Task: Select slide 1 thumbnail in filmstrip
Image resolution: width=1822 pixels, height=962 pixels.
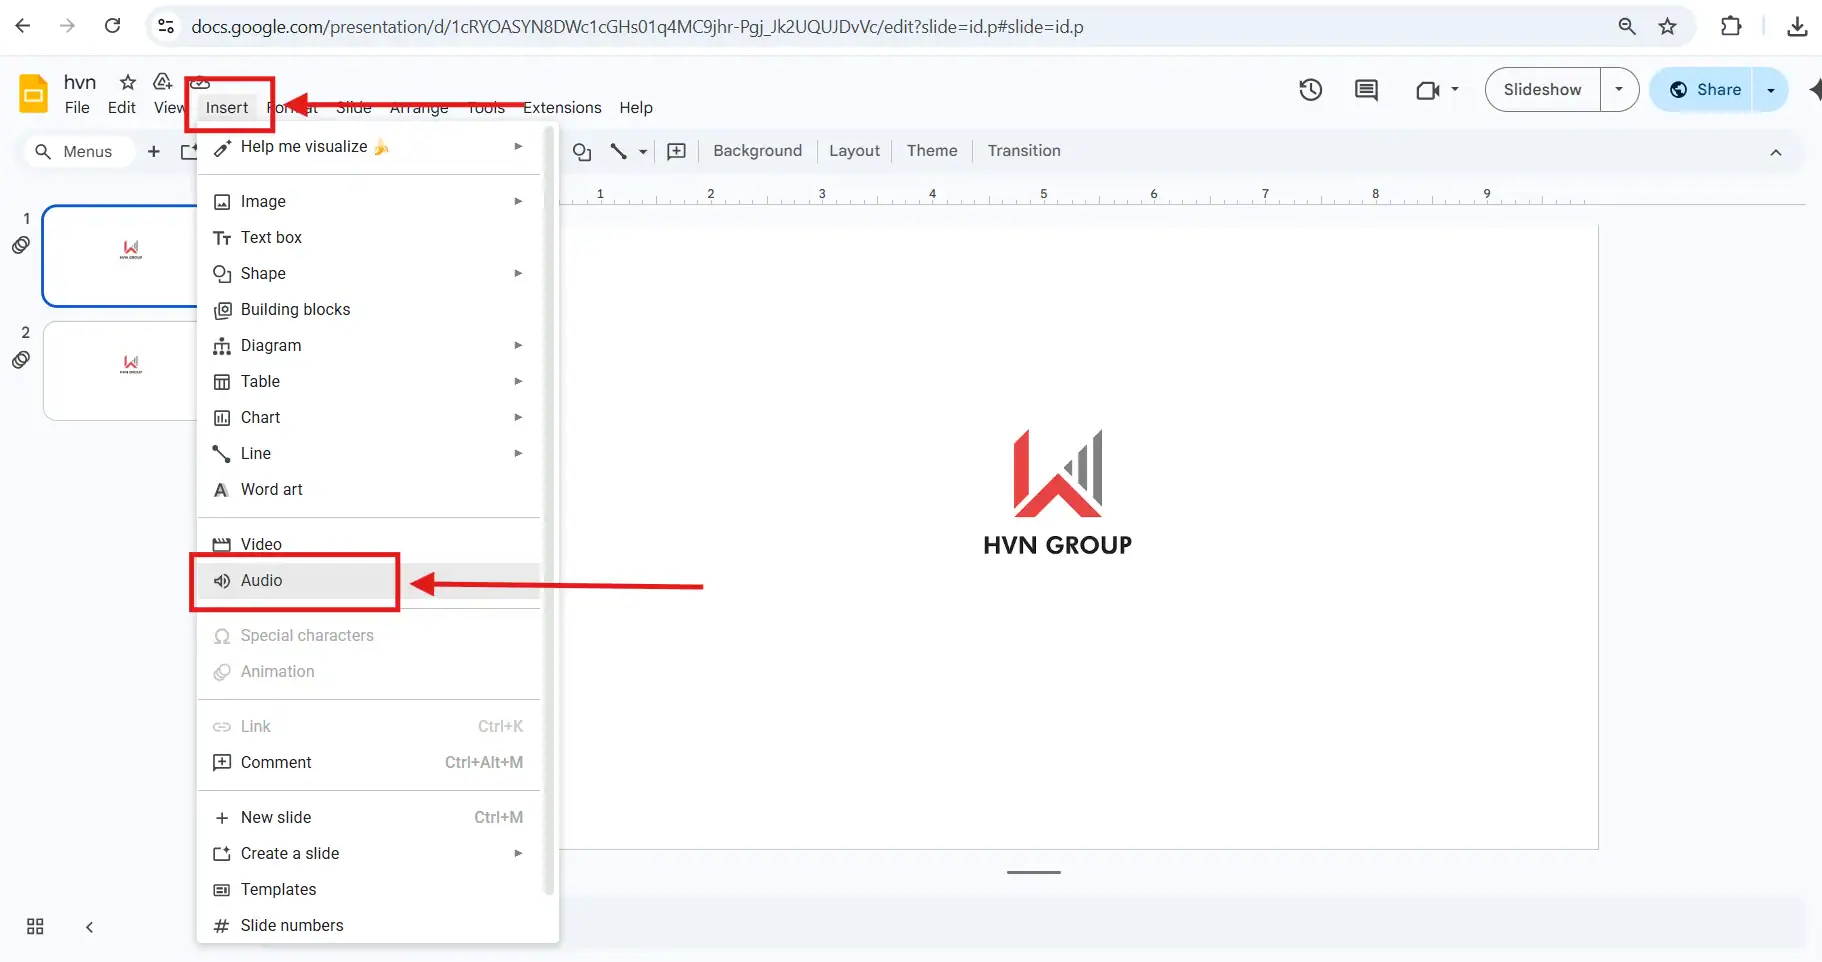Action: [x=121, y=256]
